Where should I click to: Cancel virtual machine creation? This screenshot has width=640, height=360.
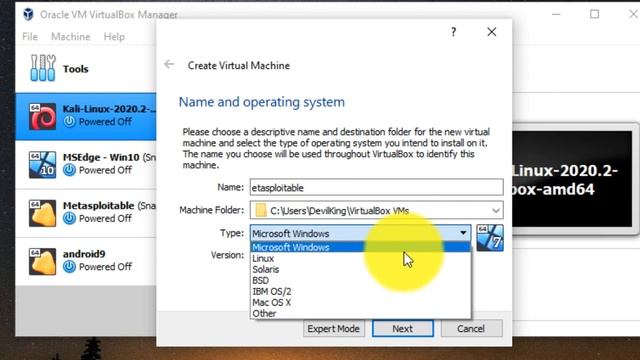pos(471,329)
